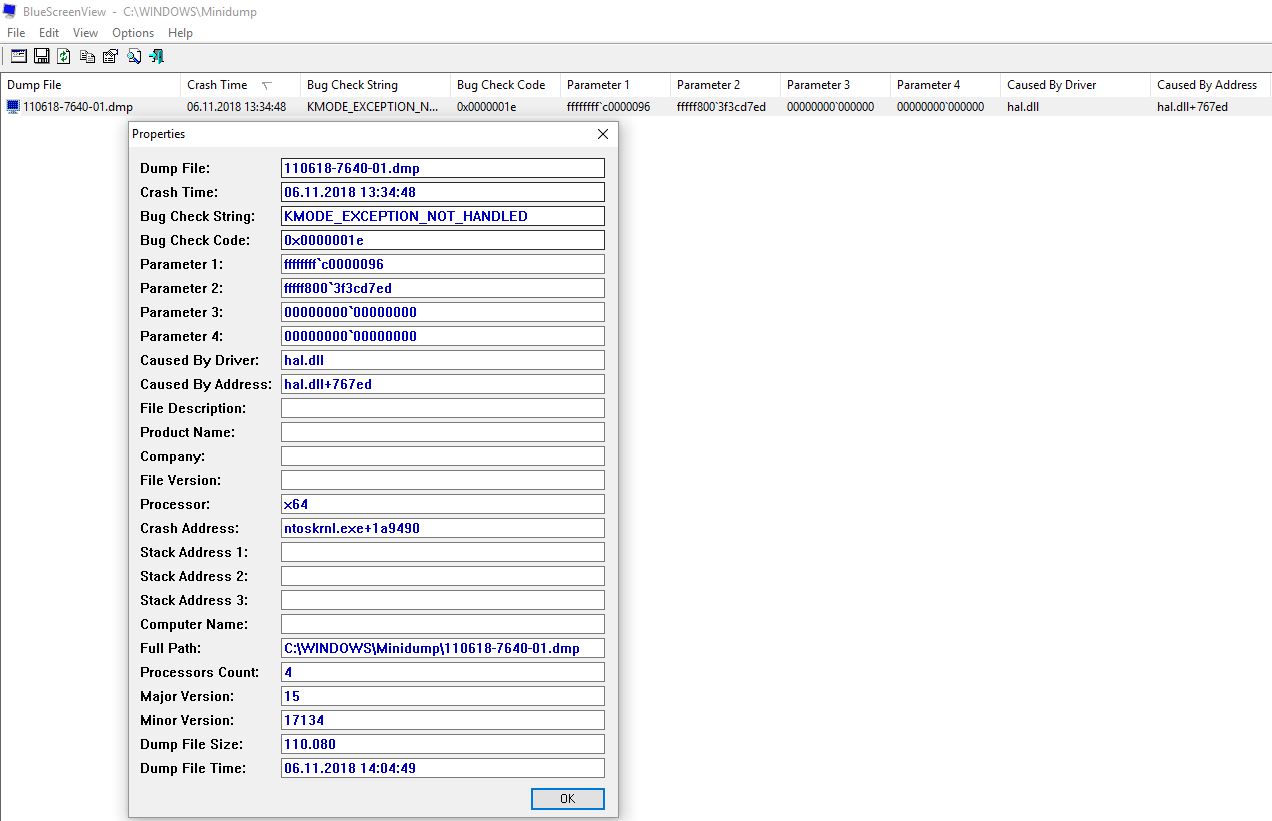Click the Full Path field in Properties
The width and height of the screenshot is (1272, 821).
click(443, 648)
